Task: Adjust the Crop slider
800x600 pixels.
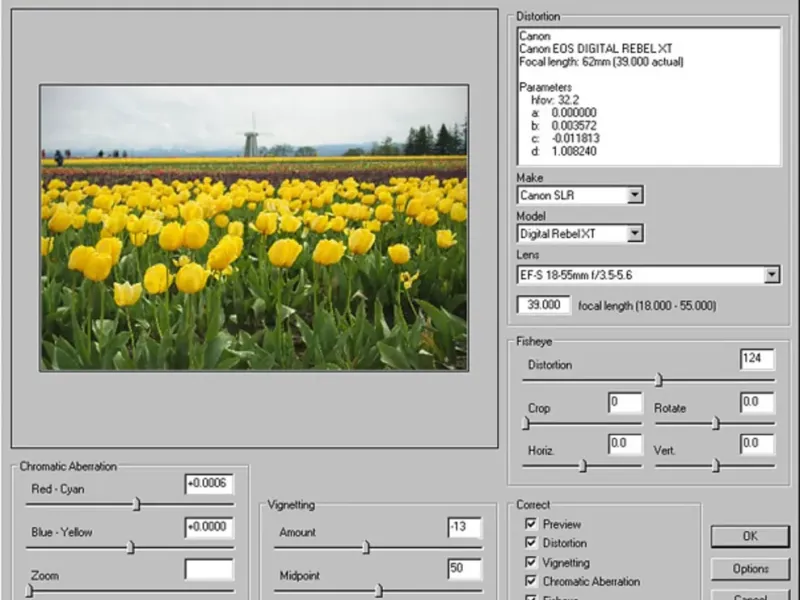Action: [526, 423]
